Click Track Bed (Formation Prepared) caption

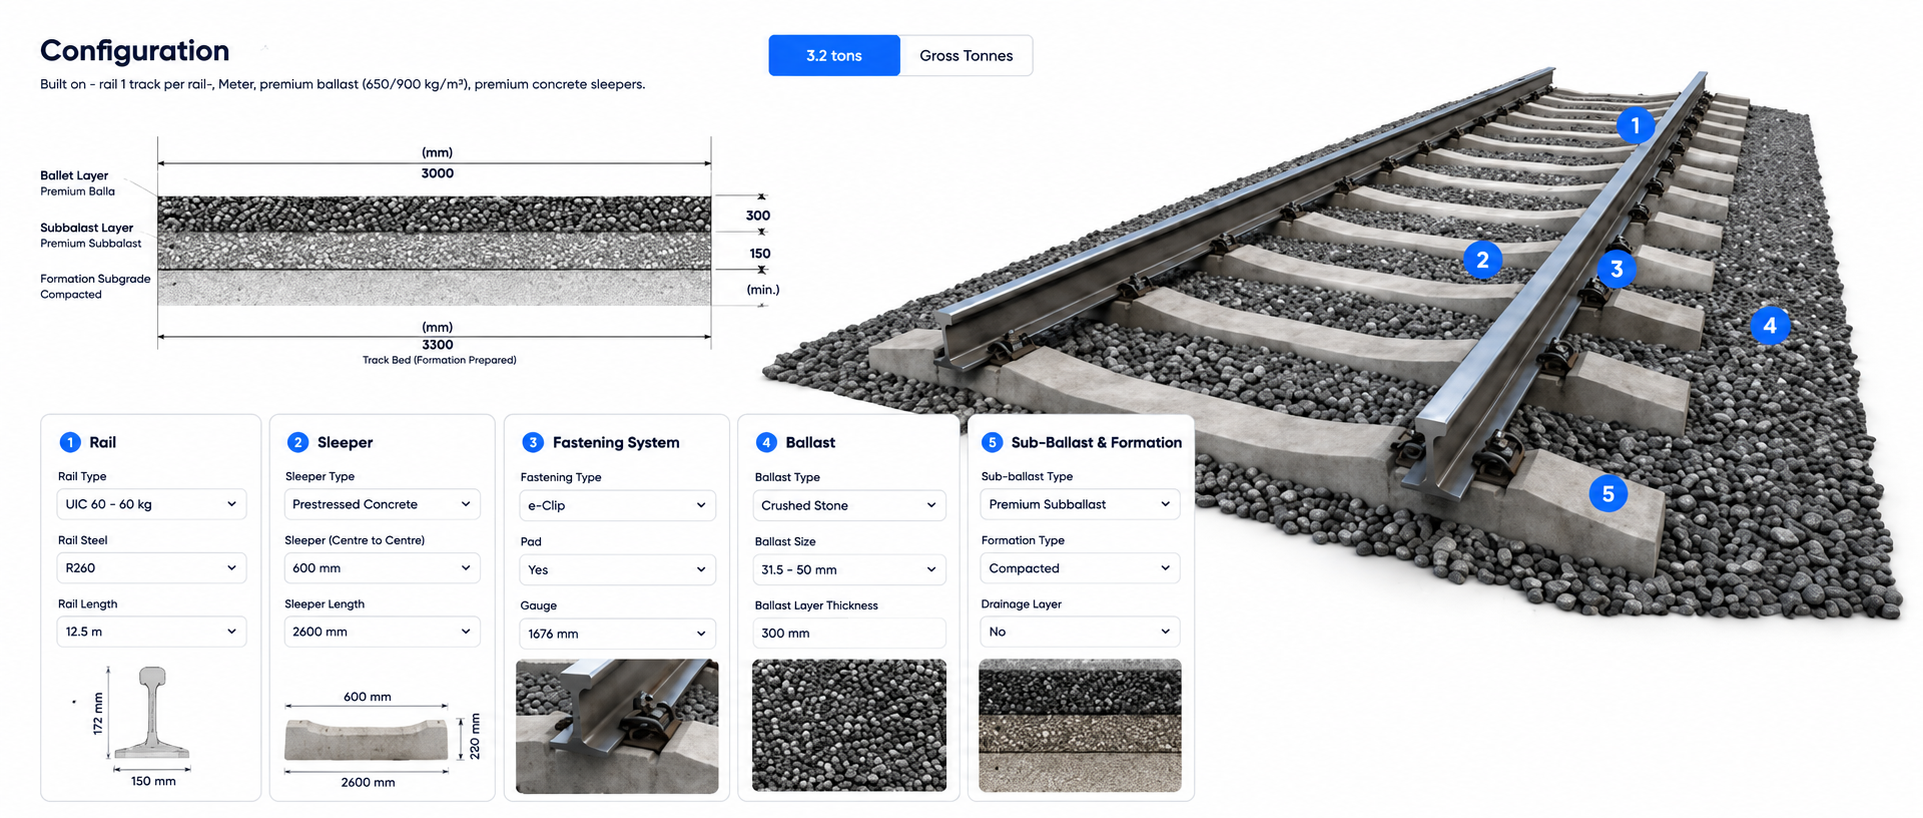point(439,360)
